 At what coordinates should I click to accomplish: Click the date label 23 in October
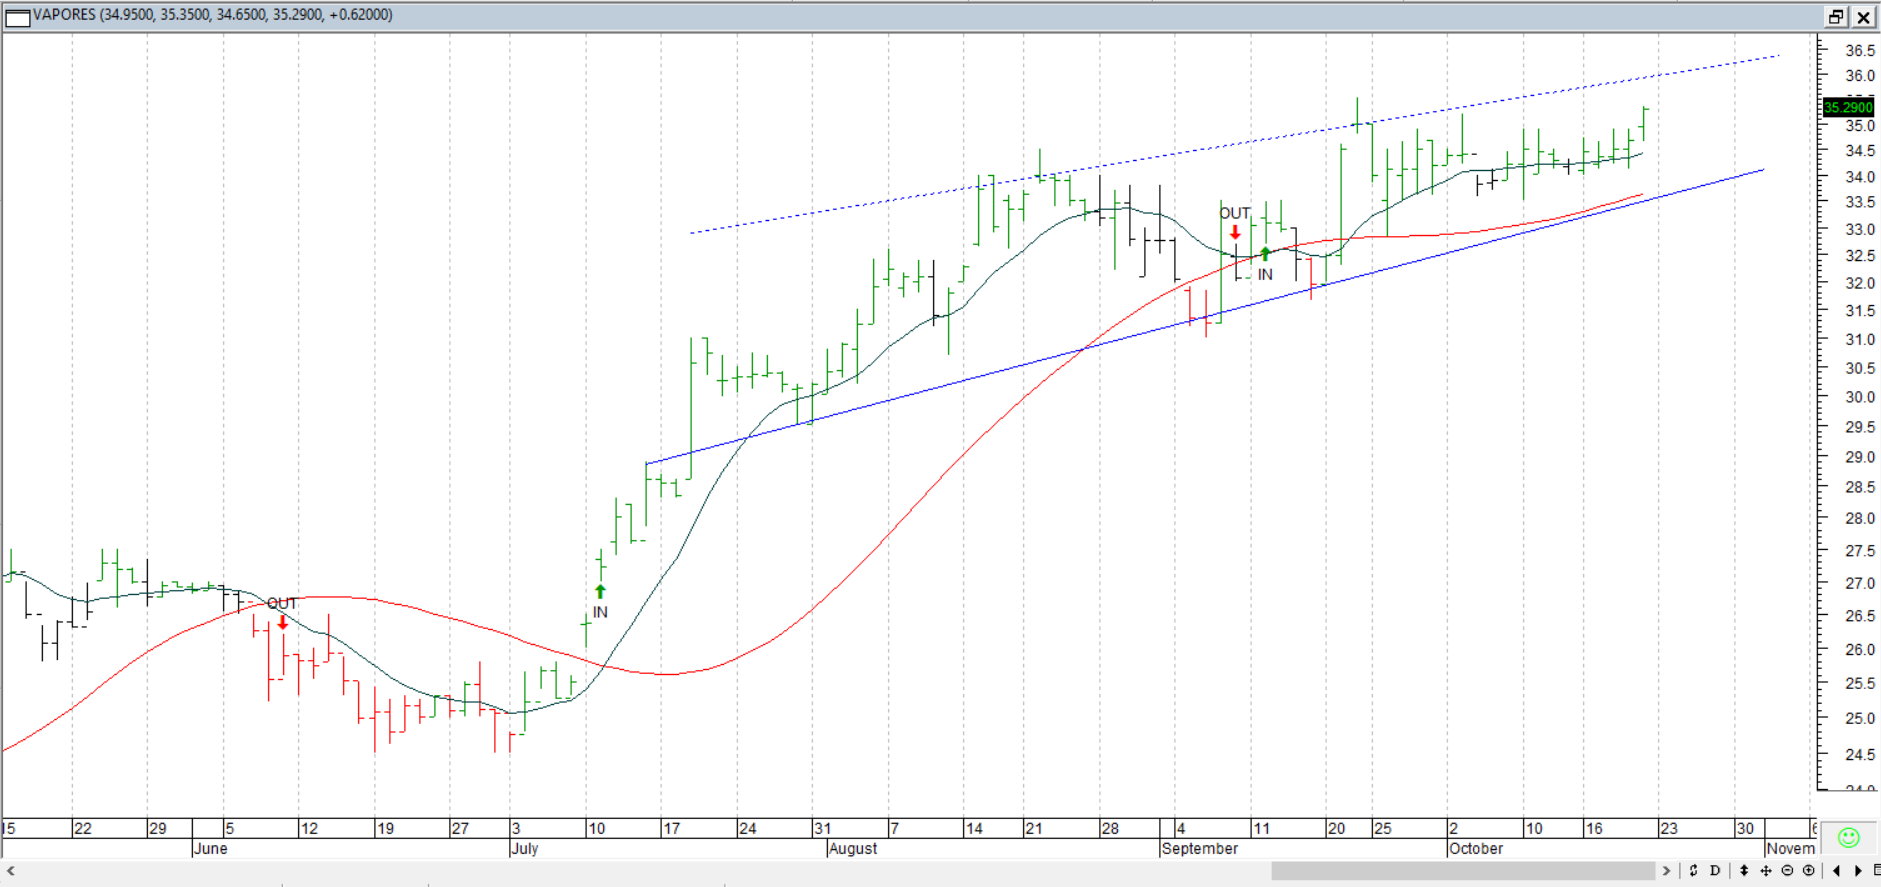[1669, 829]
